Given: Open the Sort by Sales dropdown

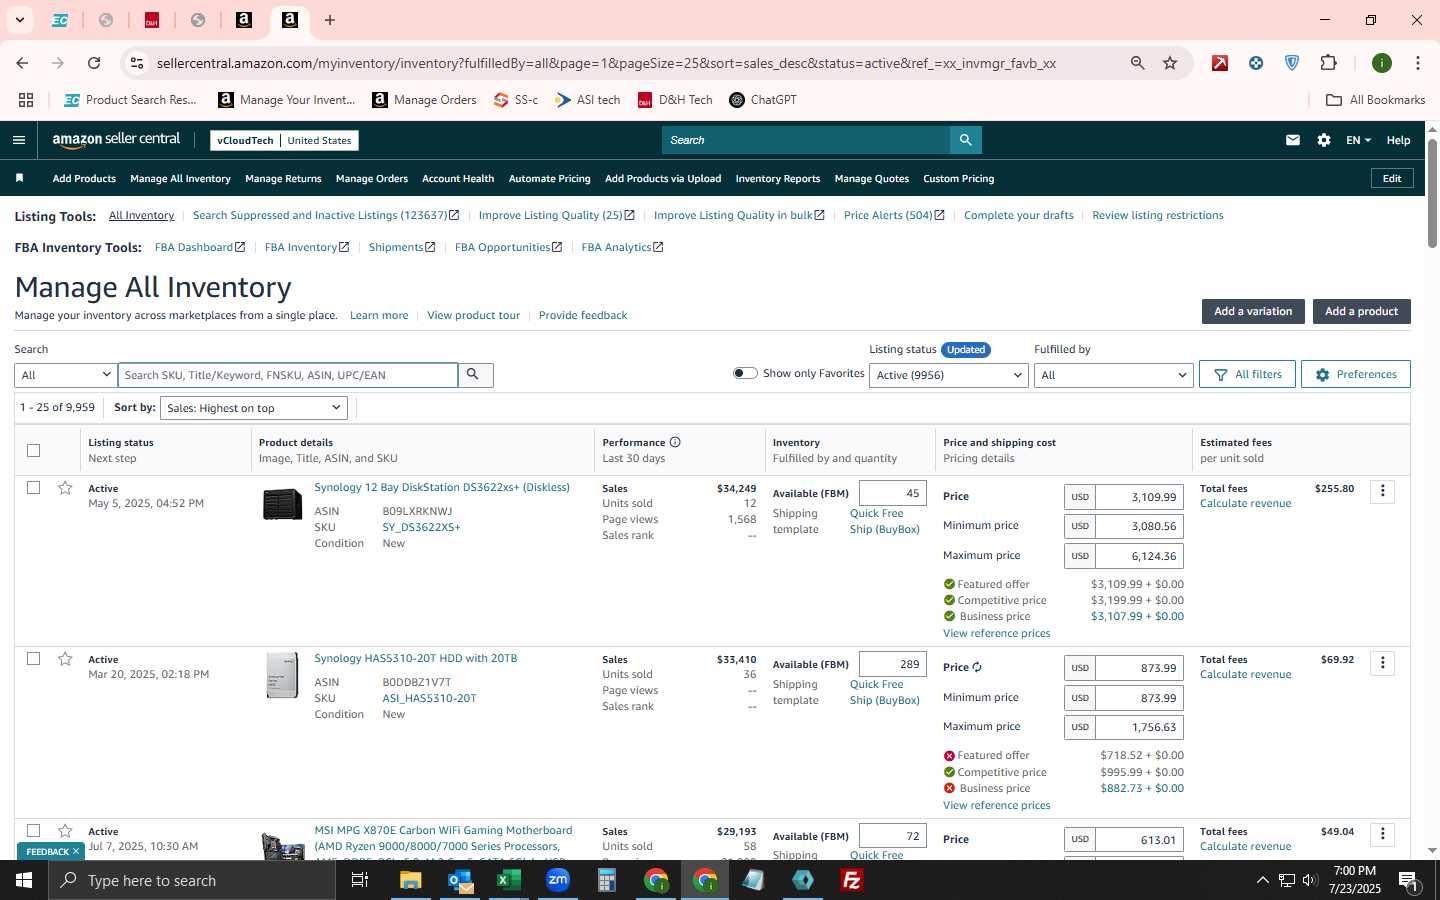Looking at the screenshot, I should pyautogui.click(x=254, y=408).
